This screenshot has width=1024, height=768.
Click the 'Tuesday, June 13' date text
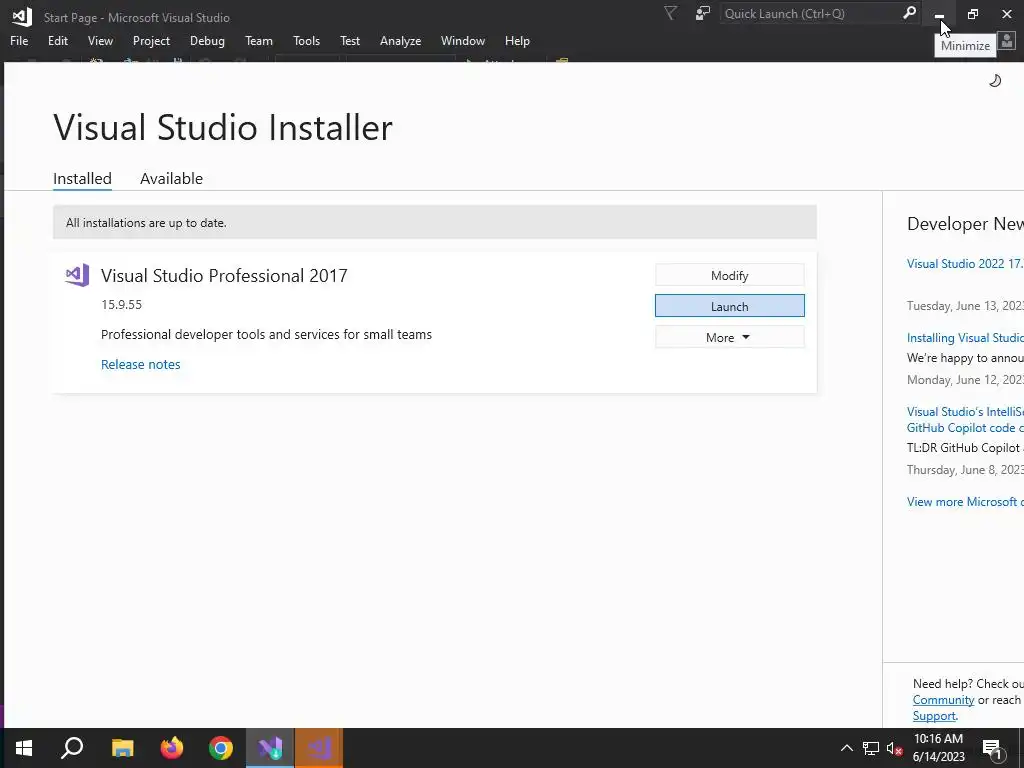click(x=965, y=306)
